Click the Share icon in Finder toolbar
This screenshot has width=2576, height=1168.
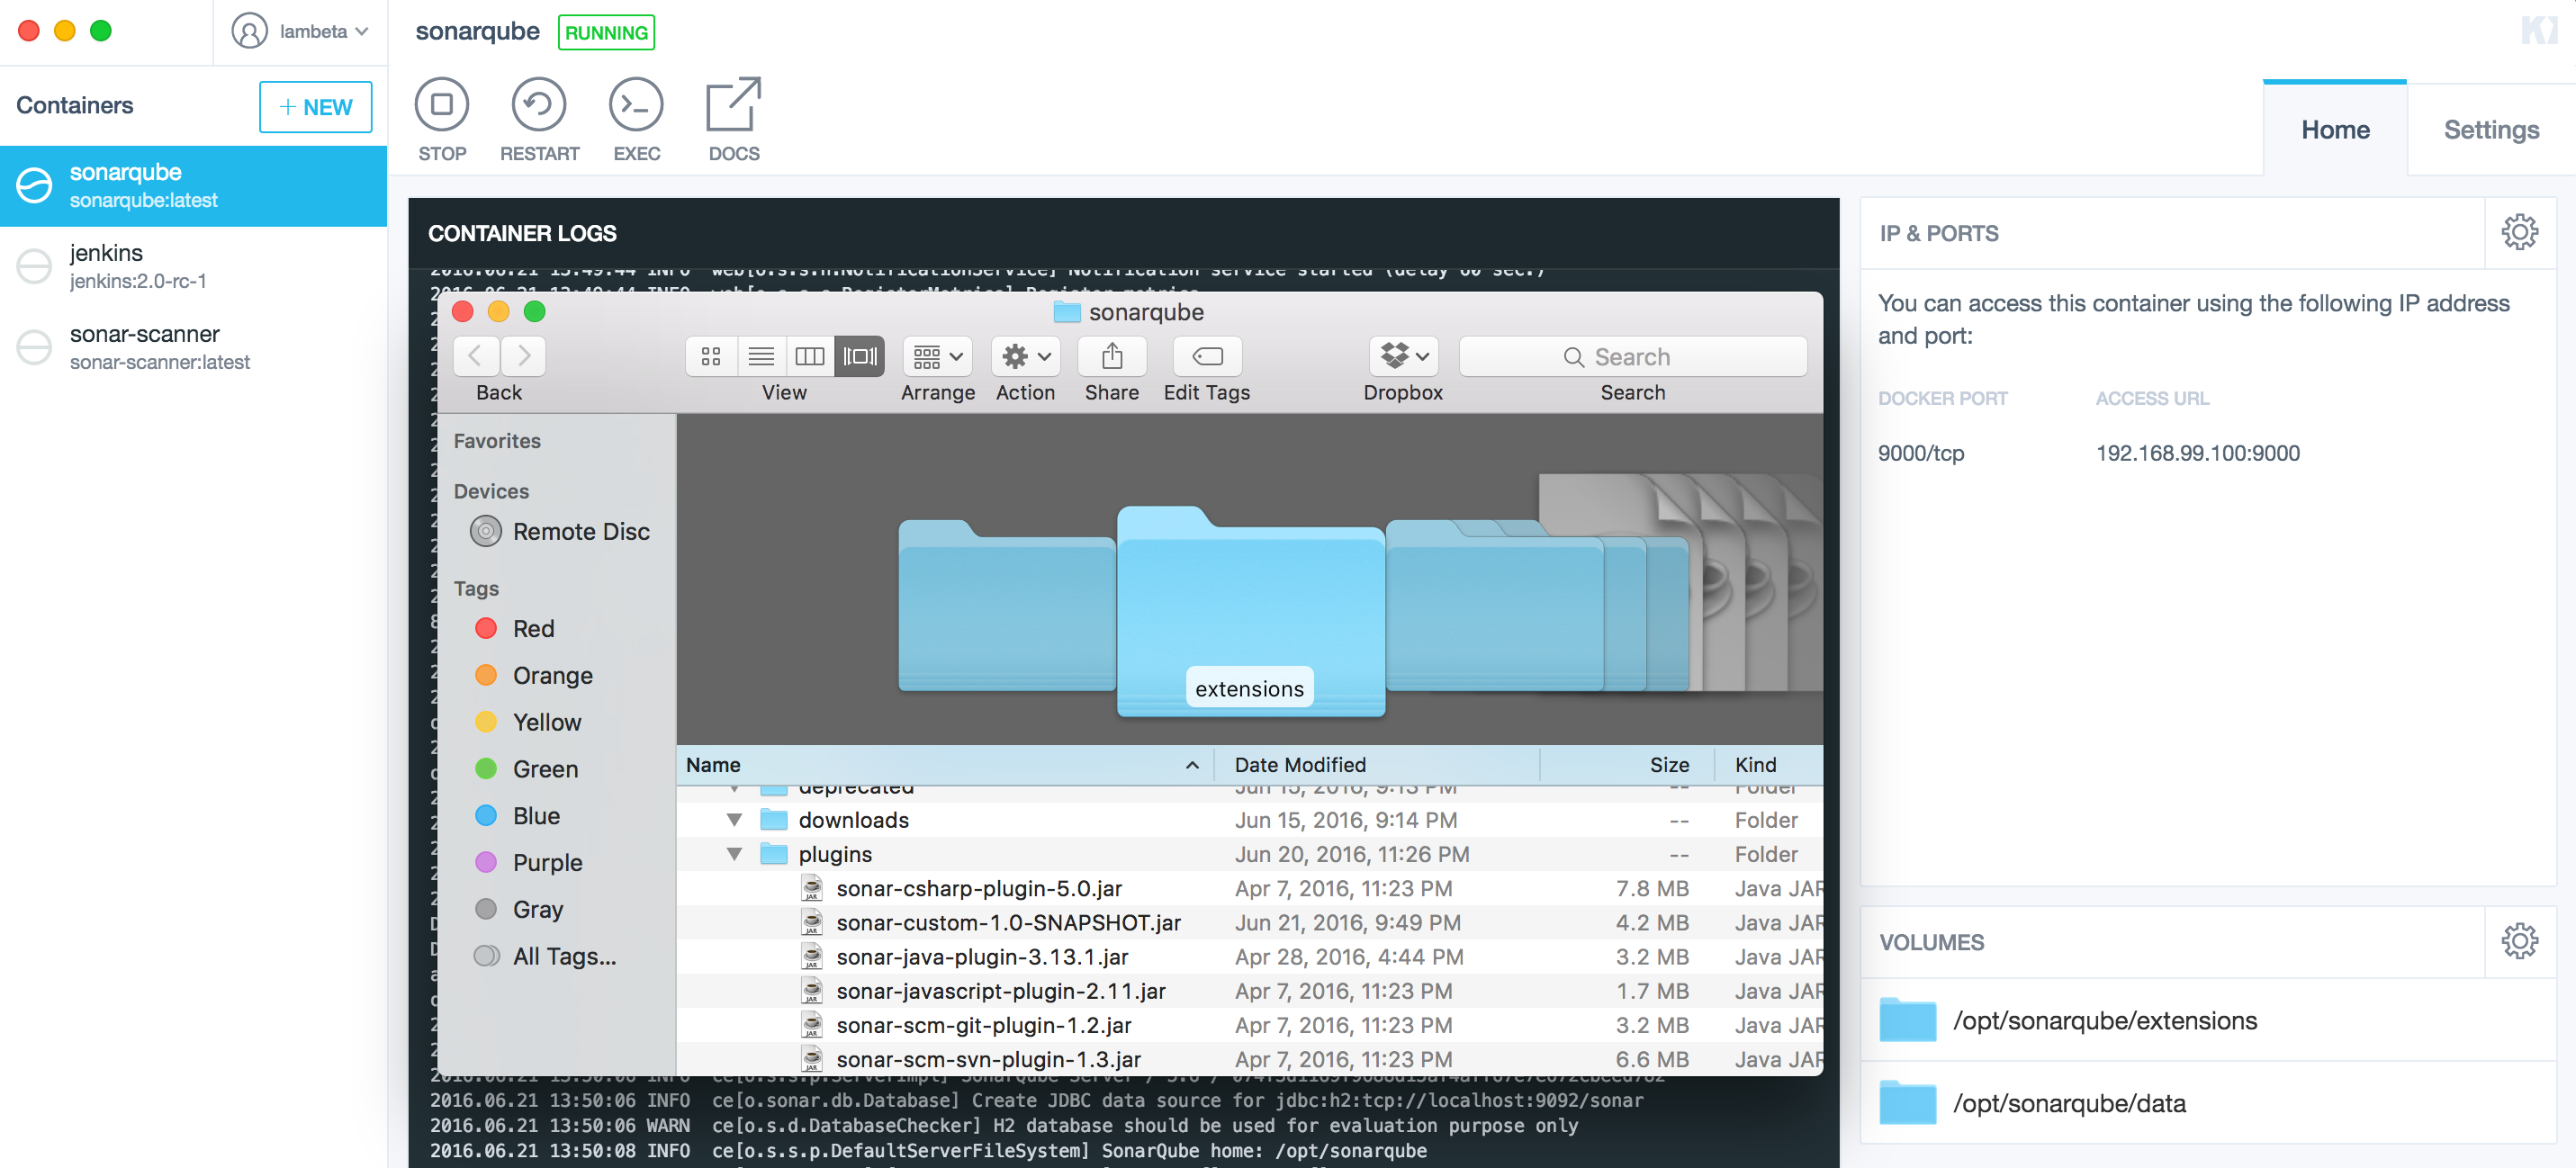(x=1111, y=356)
